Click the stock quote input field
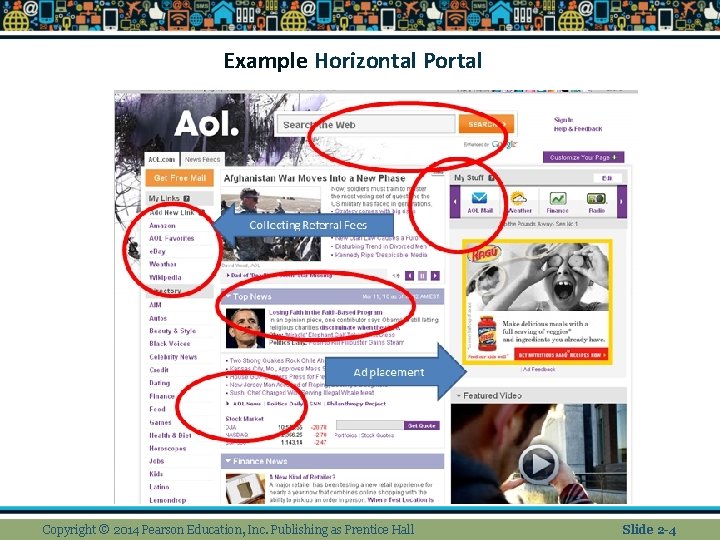This screenshot has height=540, width=720. (370, 425)
